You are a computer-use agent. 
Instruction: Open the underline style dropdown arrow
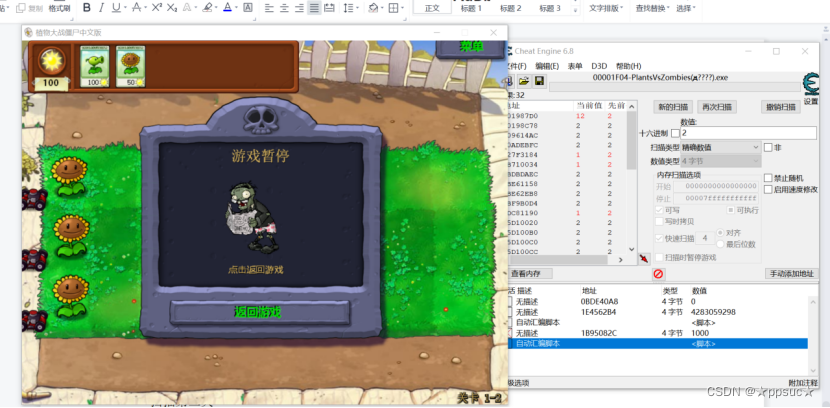coord(123,8)
